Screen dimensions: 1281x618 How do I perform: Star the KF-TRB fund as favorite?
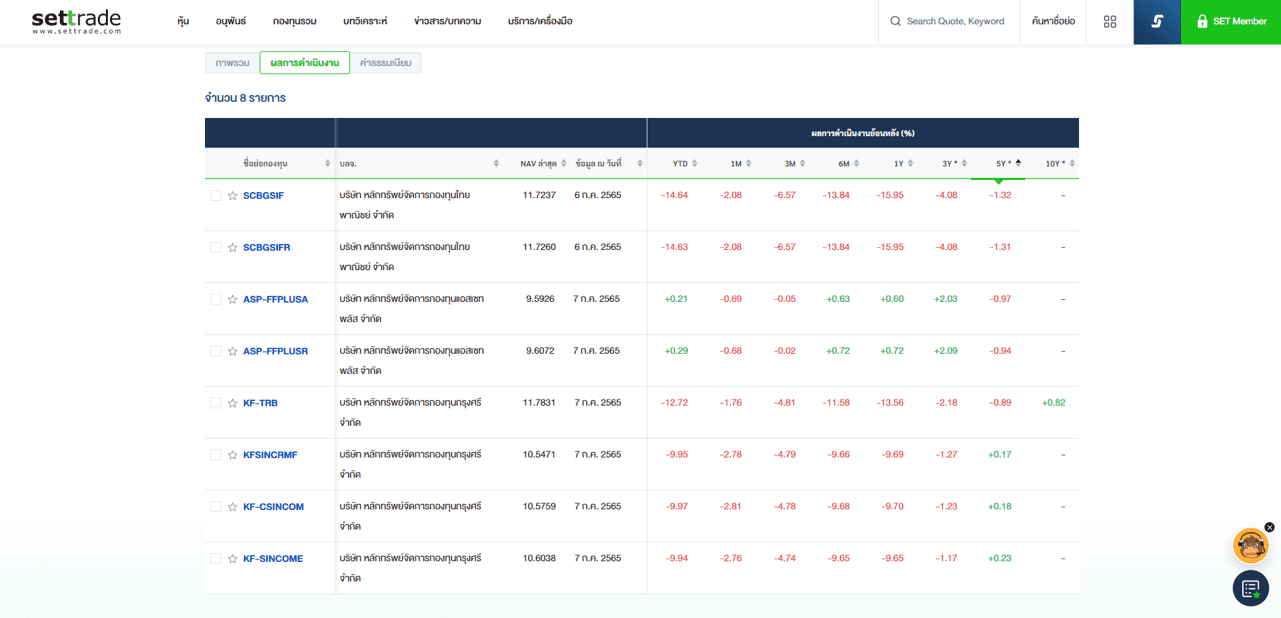click(232, 403)
